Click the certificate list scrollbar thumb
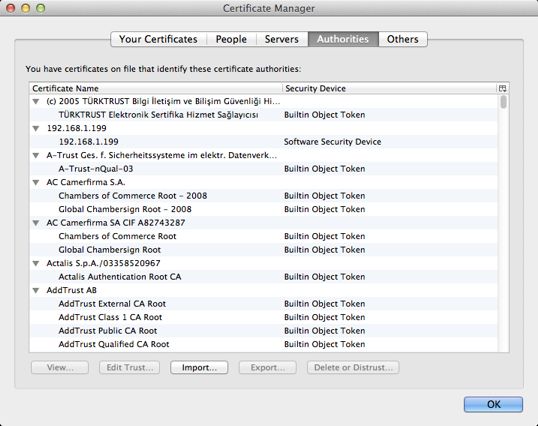This screenshot has width=538, height=426. tap(503, 102)
